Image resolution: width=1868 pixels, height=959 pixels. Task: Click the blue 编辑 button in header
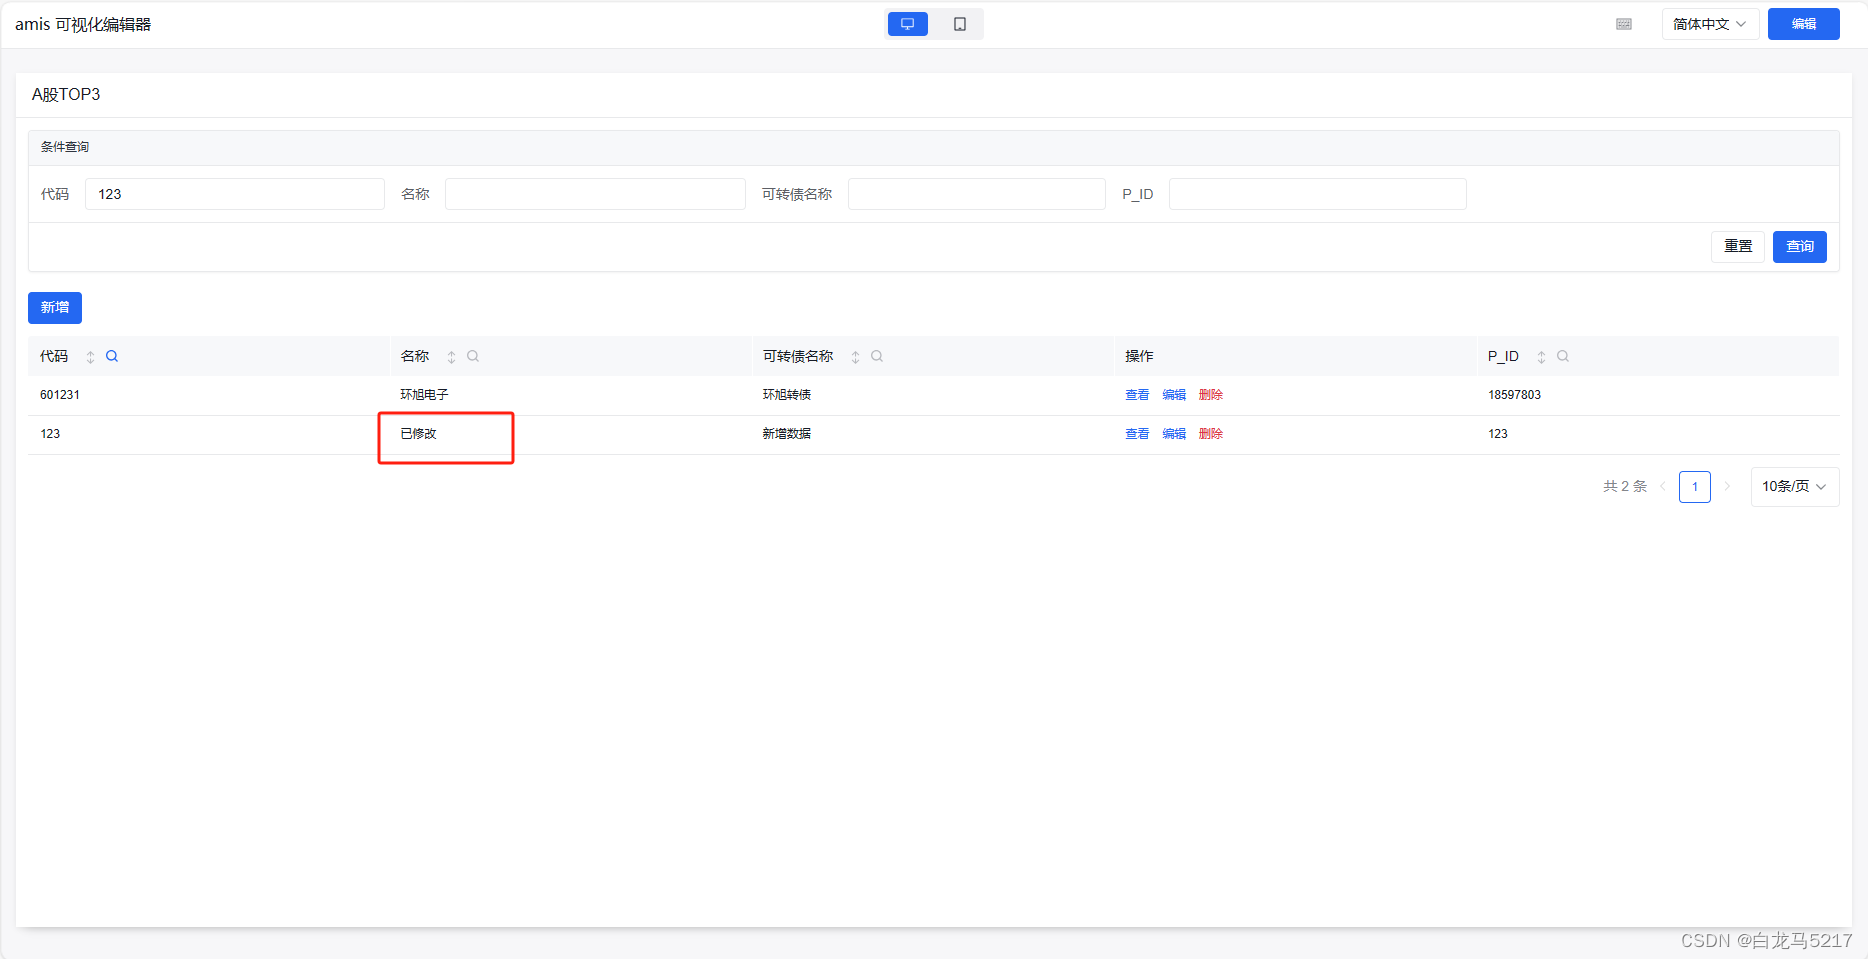1803,24
